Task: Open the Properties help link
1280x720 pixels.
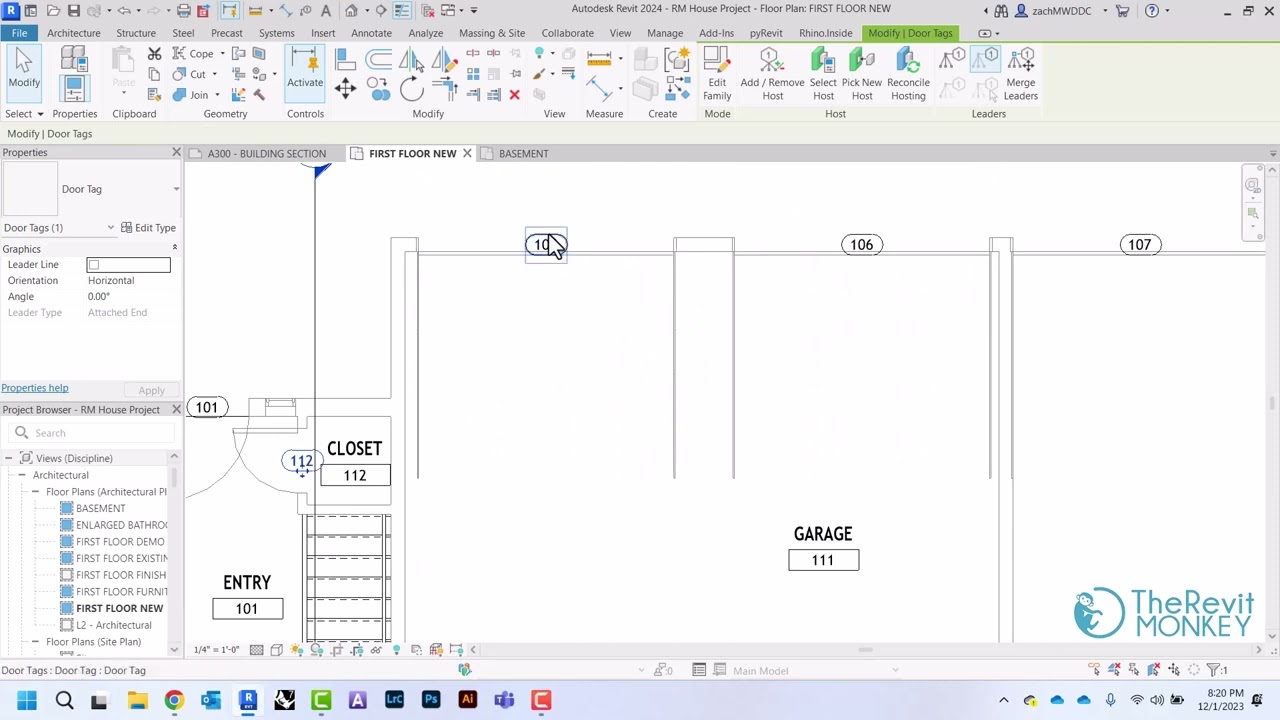Action: pos(35,388)
